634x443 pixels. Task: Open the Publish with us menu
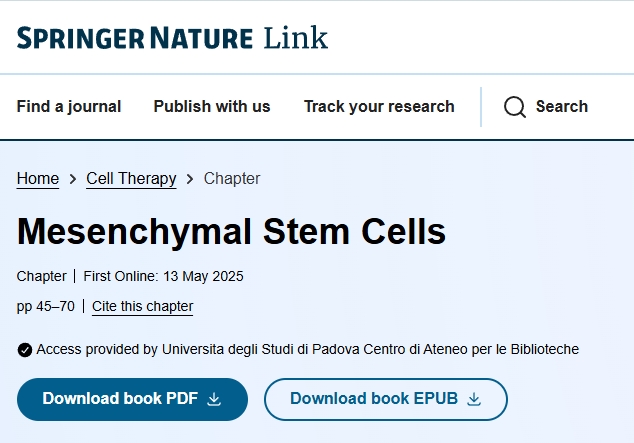coord(212,106)
